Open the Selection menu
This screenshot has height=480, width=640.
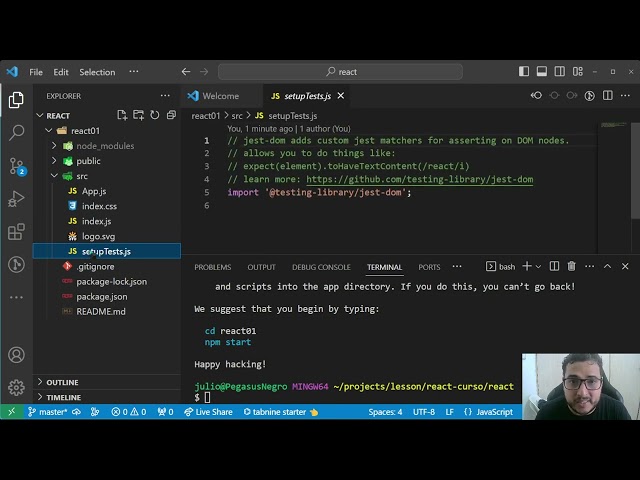click(97, 72)
